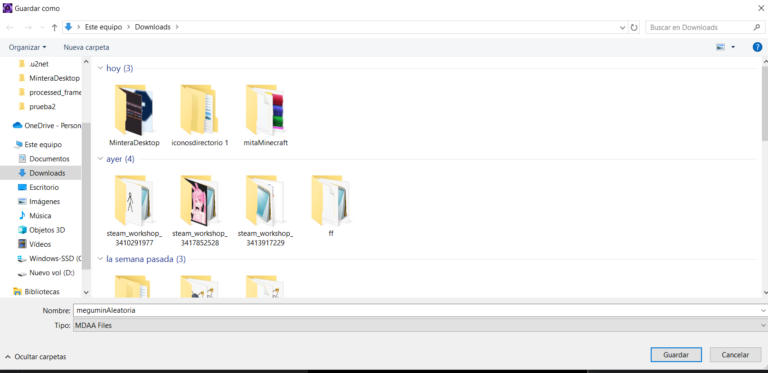Refresh the Downloads folder view

634,27
